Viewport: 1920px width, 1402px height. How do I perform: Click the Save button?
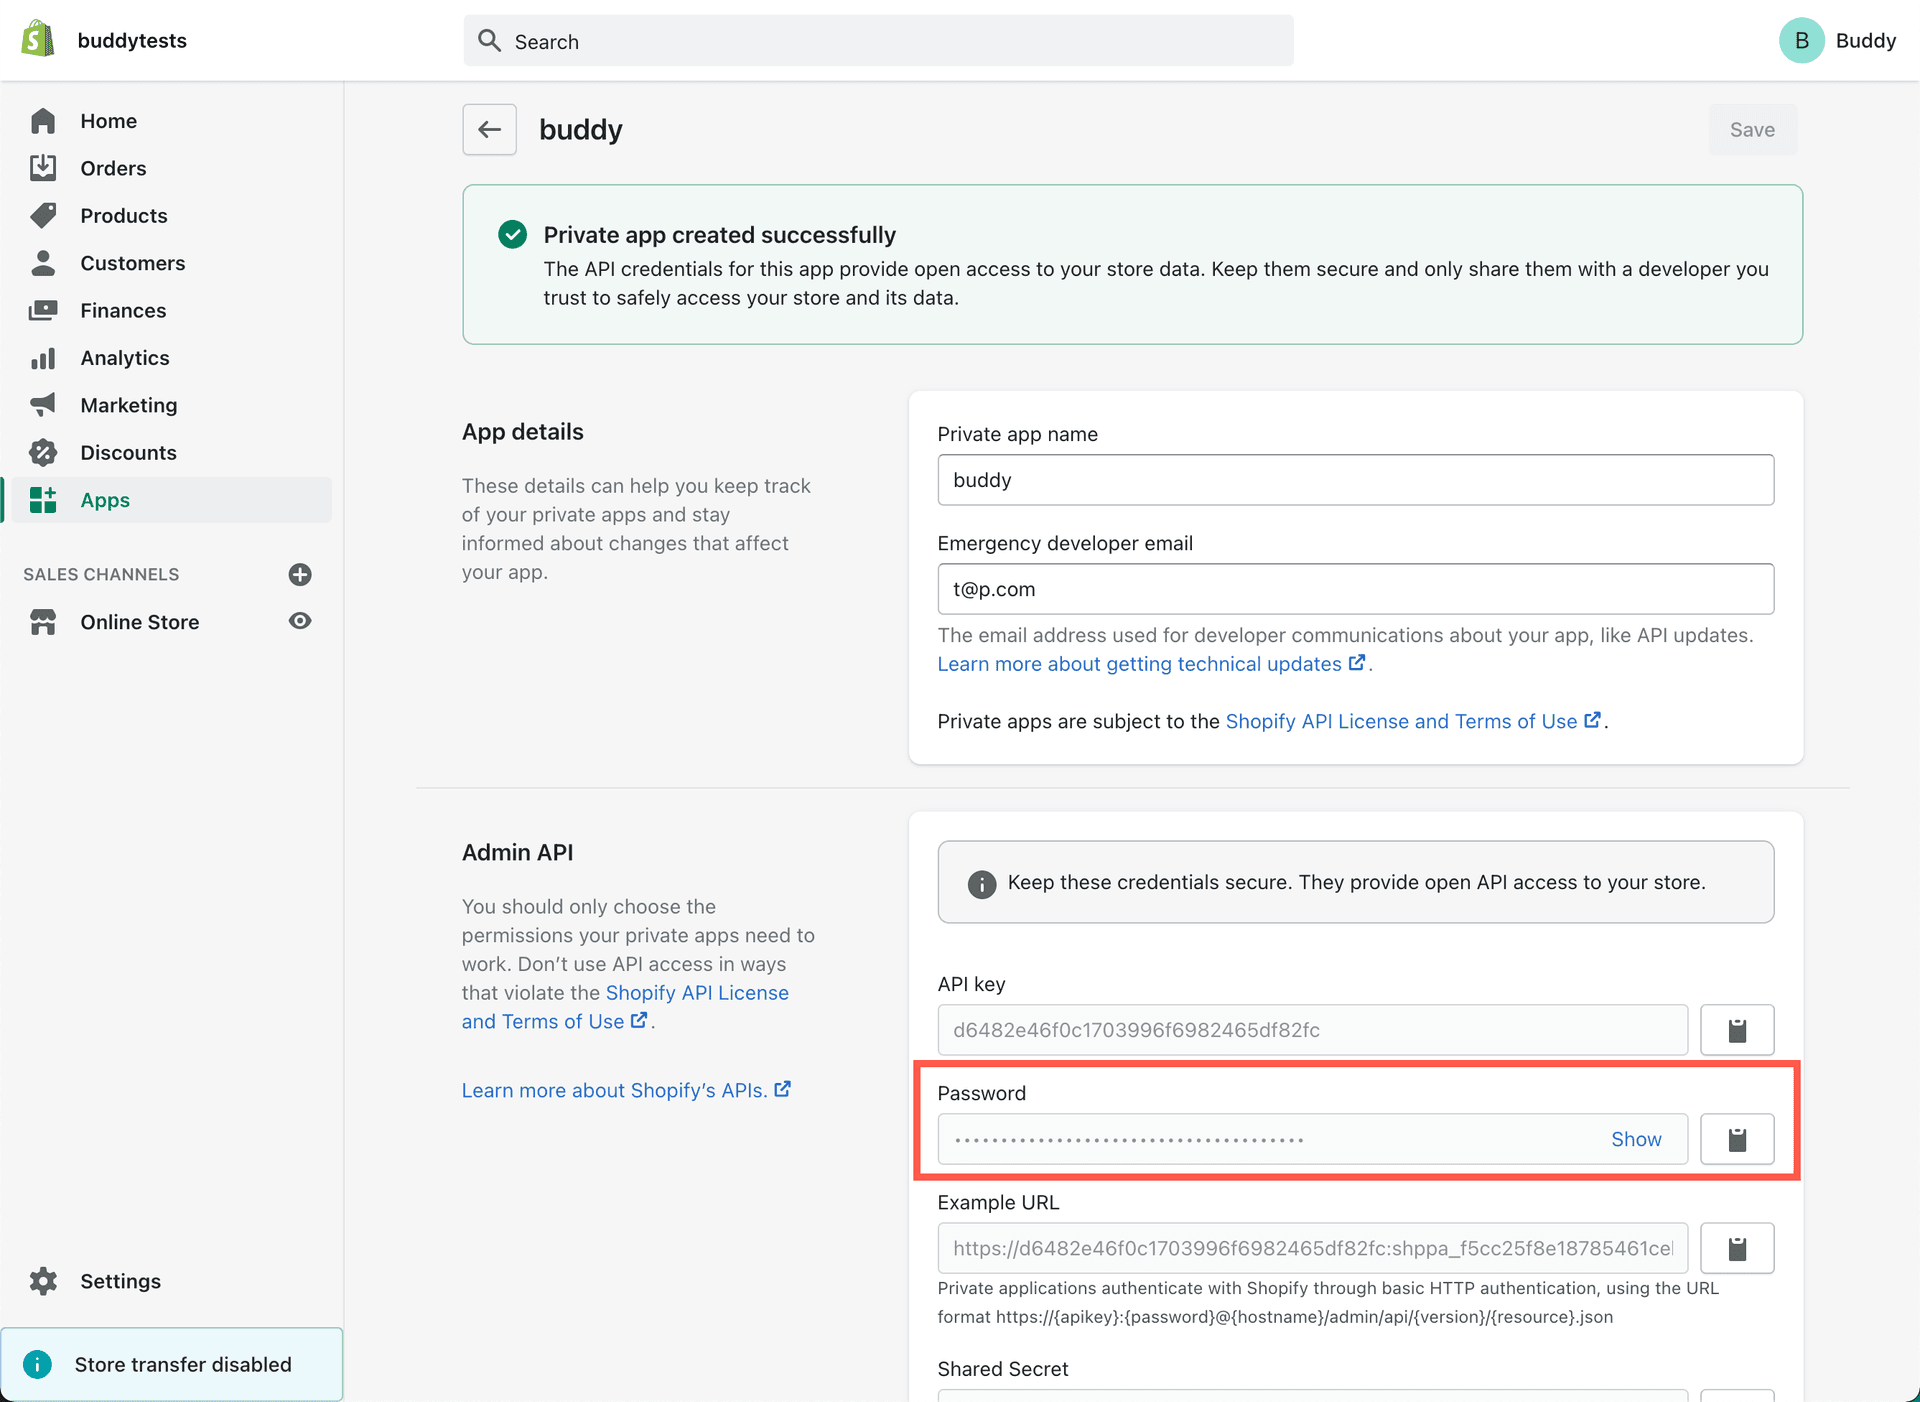tap(1752, 130)
